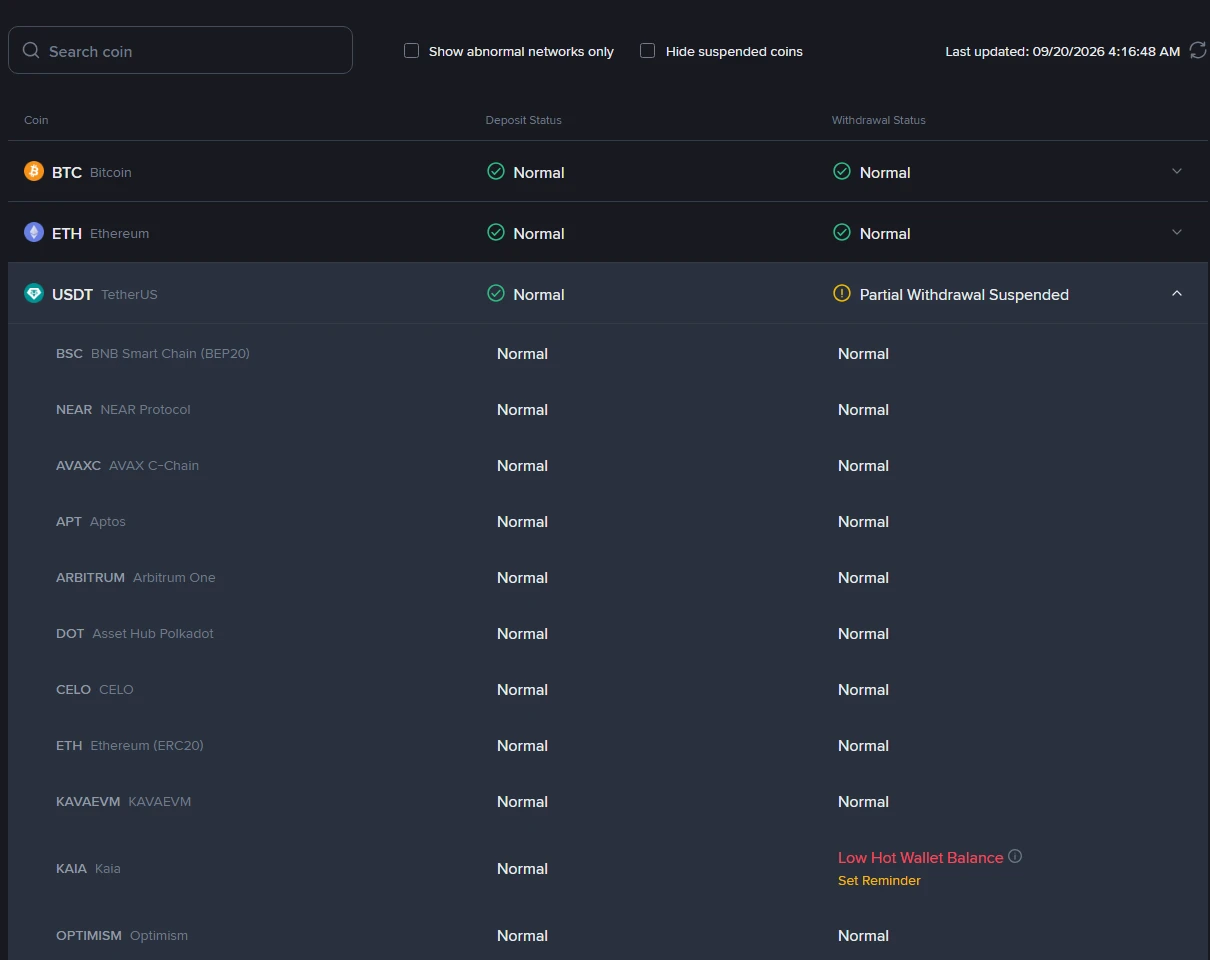Viewport: 1210px width, 960px height.
Task: Click the Withdrawal Status column header
Action: 879,120
